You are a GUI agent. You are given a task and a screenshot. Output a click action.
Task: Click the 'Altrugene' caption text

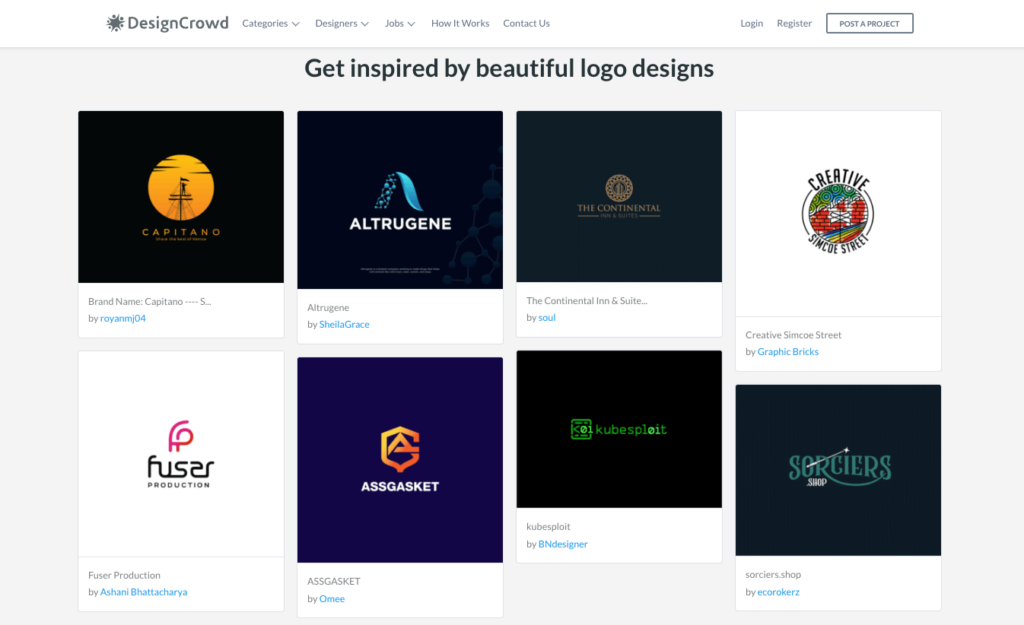(x=328, y=307)
